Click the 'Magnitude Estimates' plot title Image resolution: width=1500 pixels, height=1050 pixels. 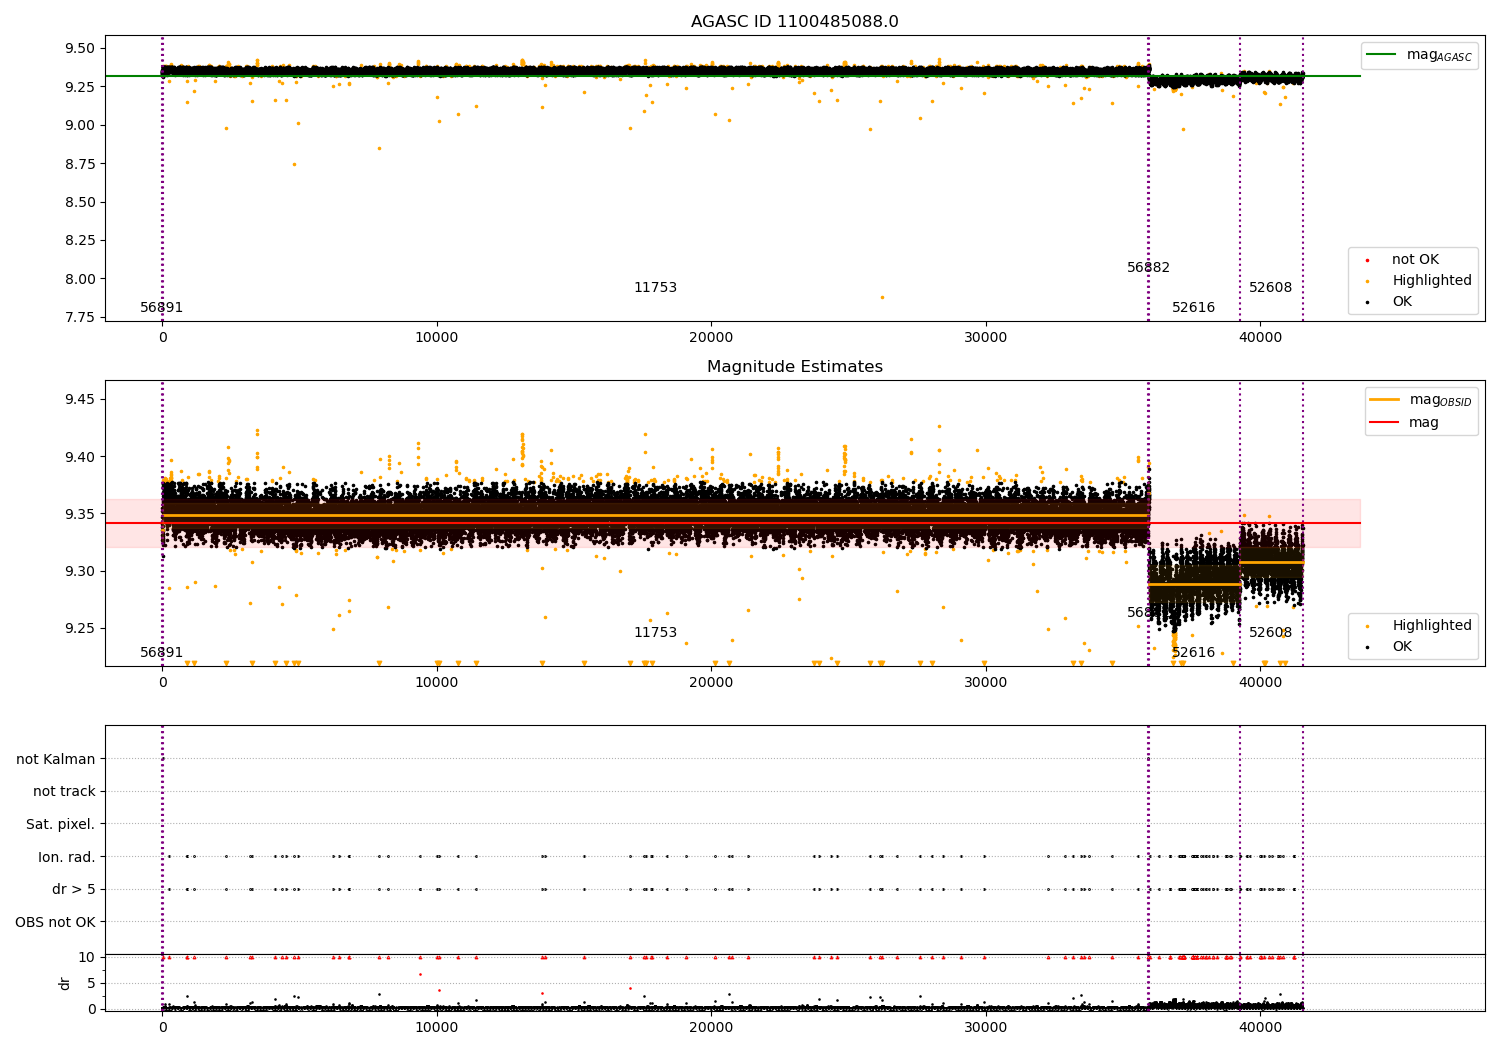(794, 367)
